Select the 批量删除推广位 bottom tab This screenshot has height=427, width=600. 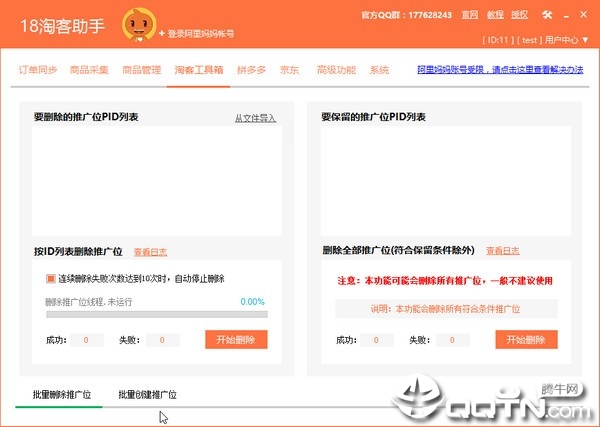click(62, 394)
